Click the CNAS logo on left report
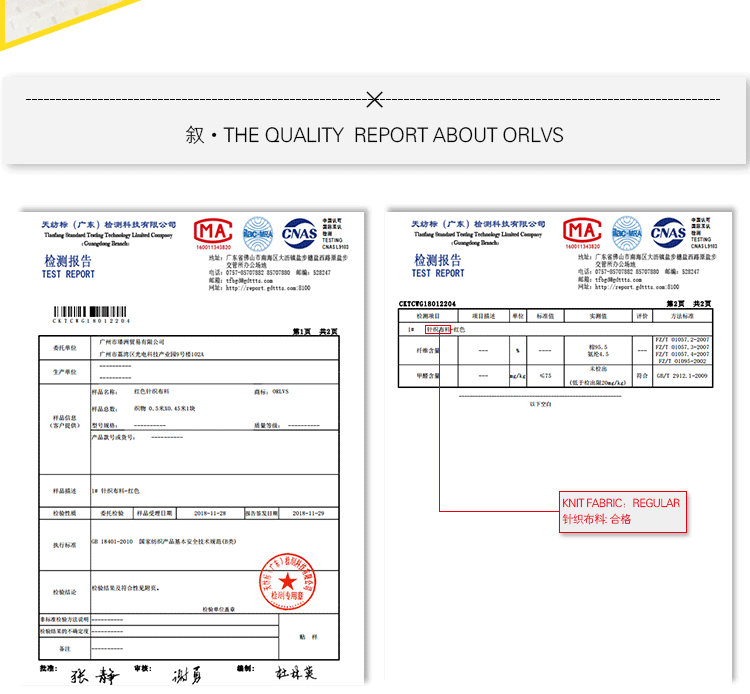Image resolution: width=750 pixels, height=694 pixels. pos(299,233)
